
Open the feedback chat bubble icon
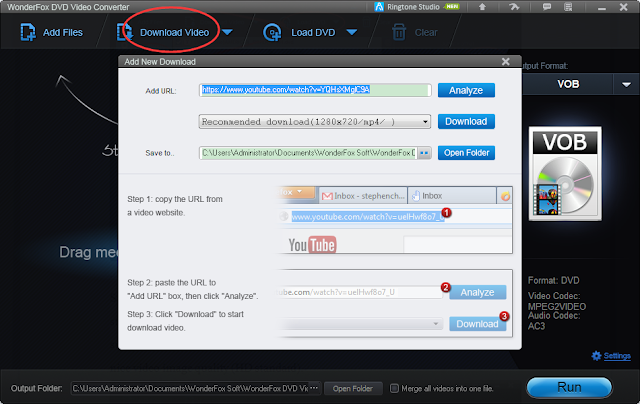[x=547, y=7]
